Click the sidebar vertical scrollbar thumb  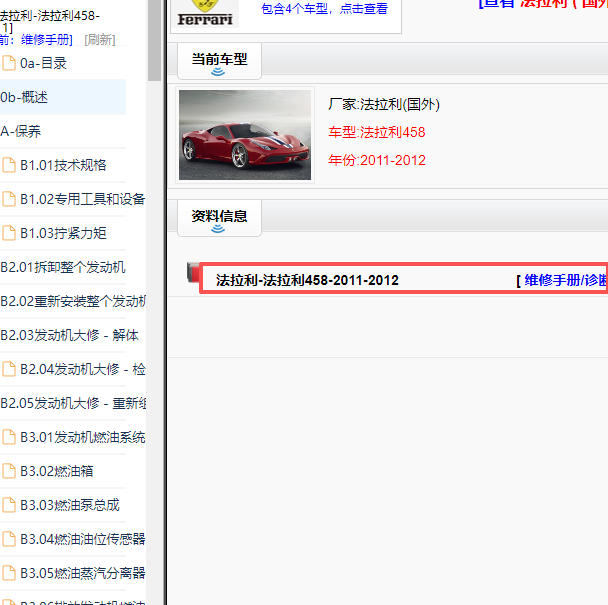[x=154, y=40]
